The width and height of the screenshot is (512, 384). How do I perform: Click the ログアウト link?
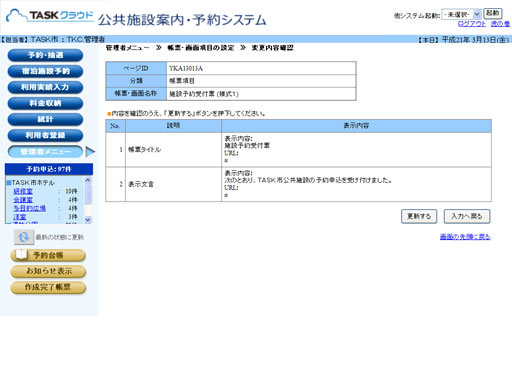point(472,24)
